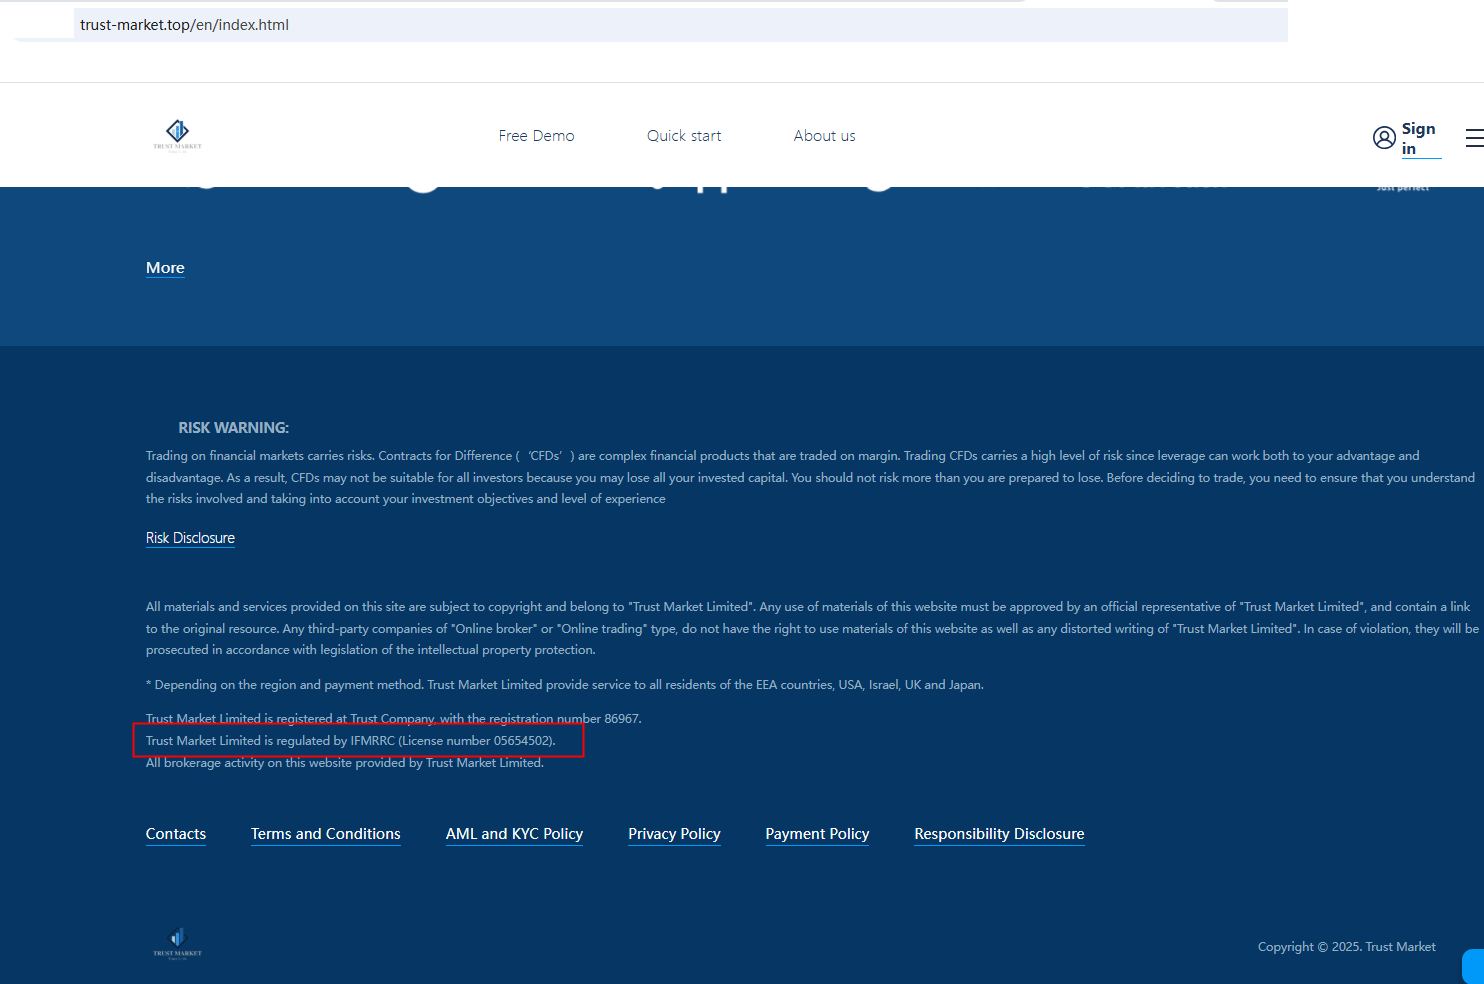Image resolution: width=1484 pixels, height=984 pixels.
Task: Click the Copyright © 2025 Trust Market text
Action: pos(1347,947)
